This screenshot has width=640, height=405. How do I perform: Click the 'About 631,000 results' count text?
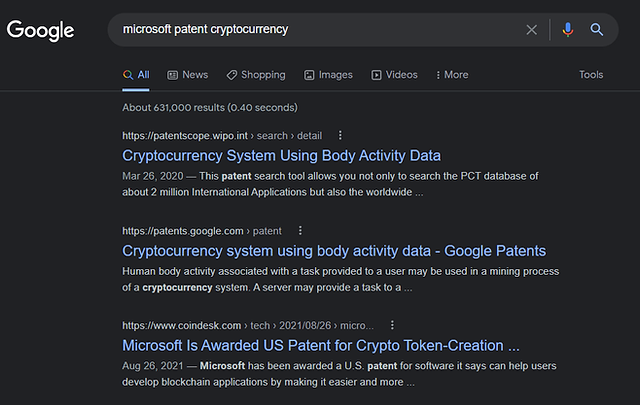pyautogui.click(x=210, y=107)
